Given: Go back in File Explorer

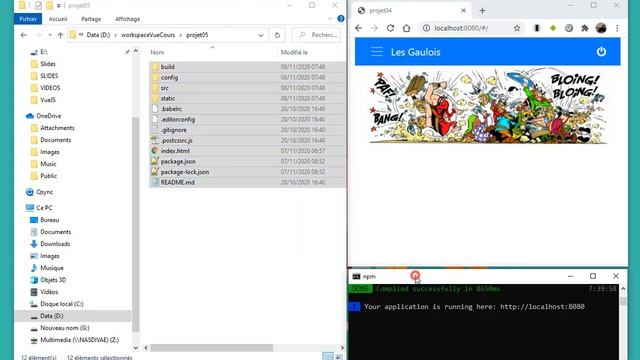Looking at the screenshot, I should coord(24,35).
